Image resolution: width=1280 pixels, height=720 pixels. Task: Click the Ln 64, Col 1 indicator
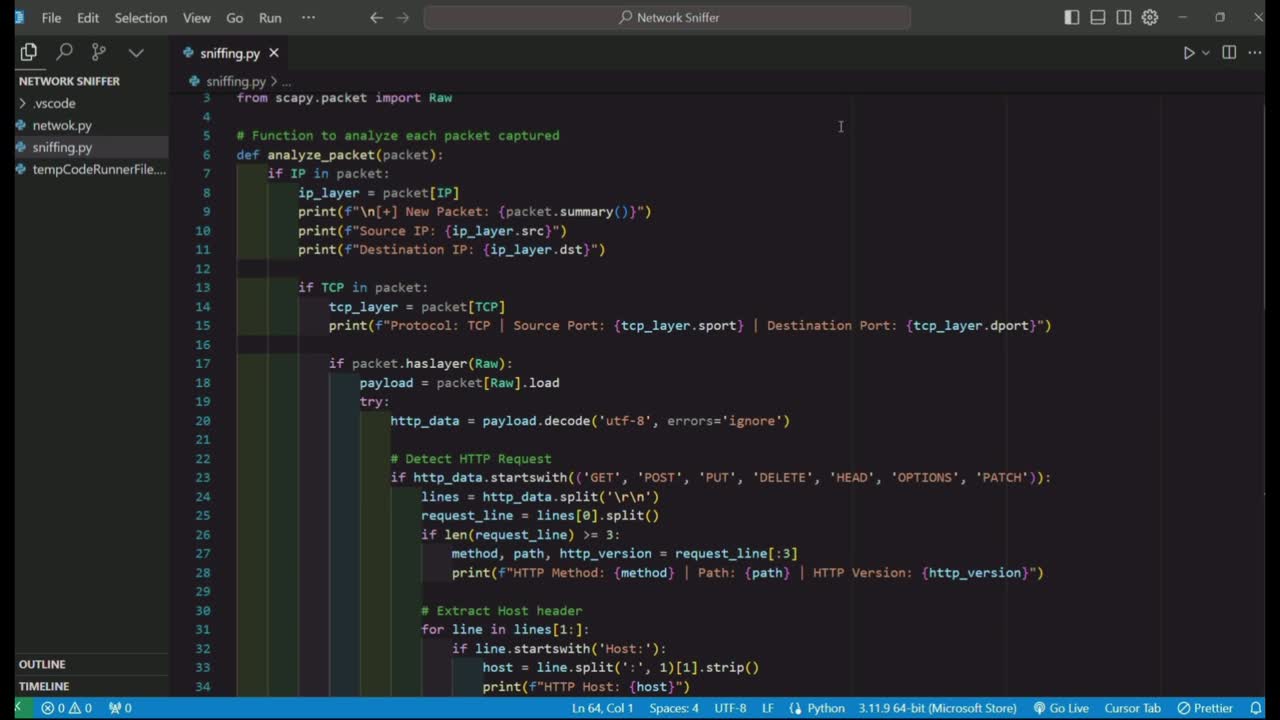(x=602, y=708)
